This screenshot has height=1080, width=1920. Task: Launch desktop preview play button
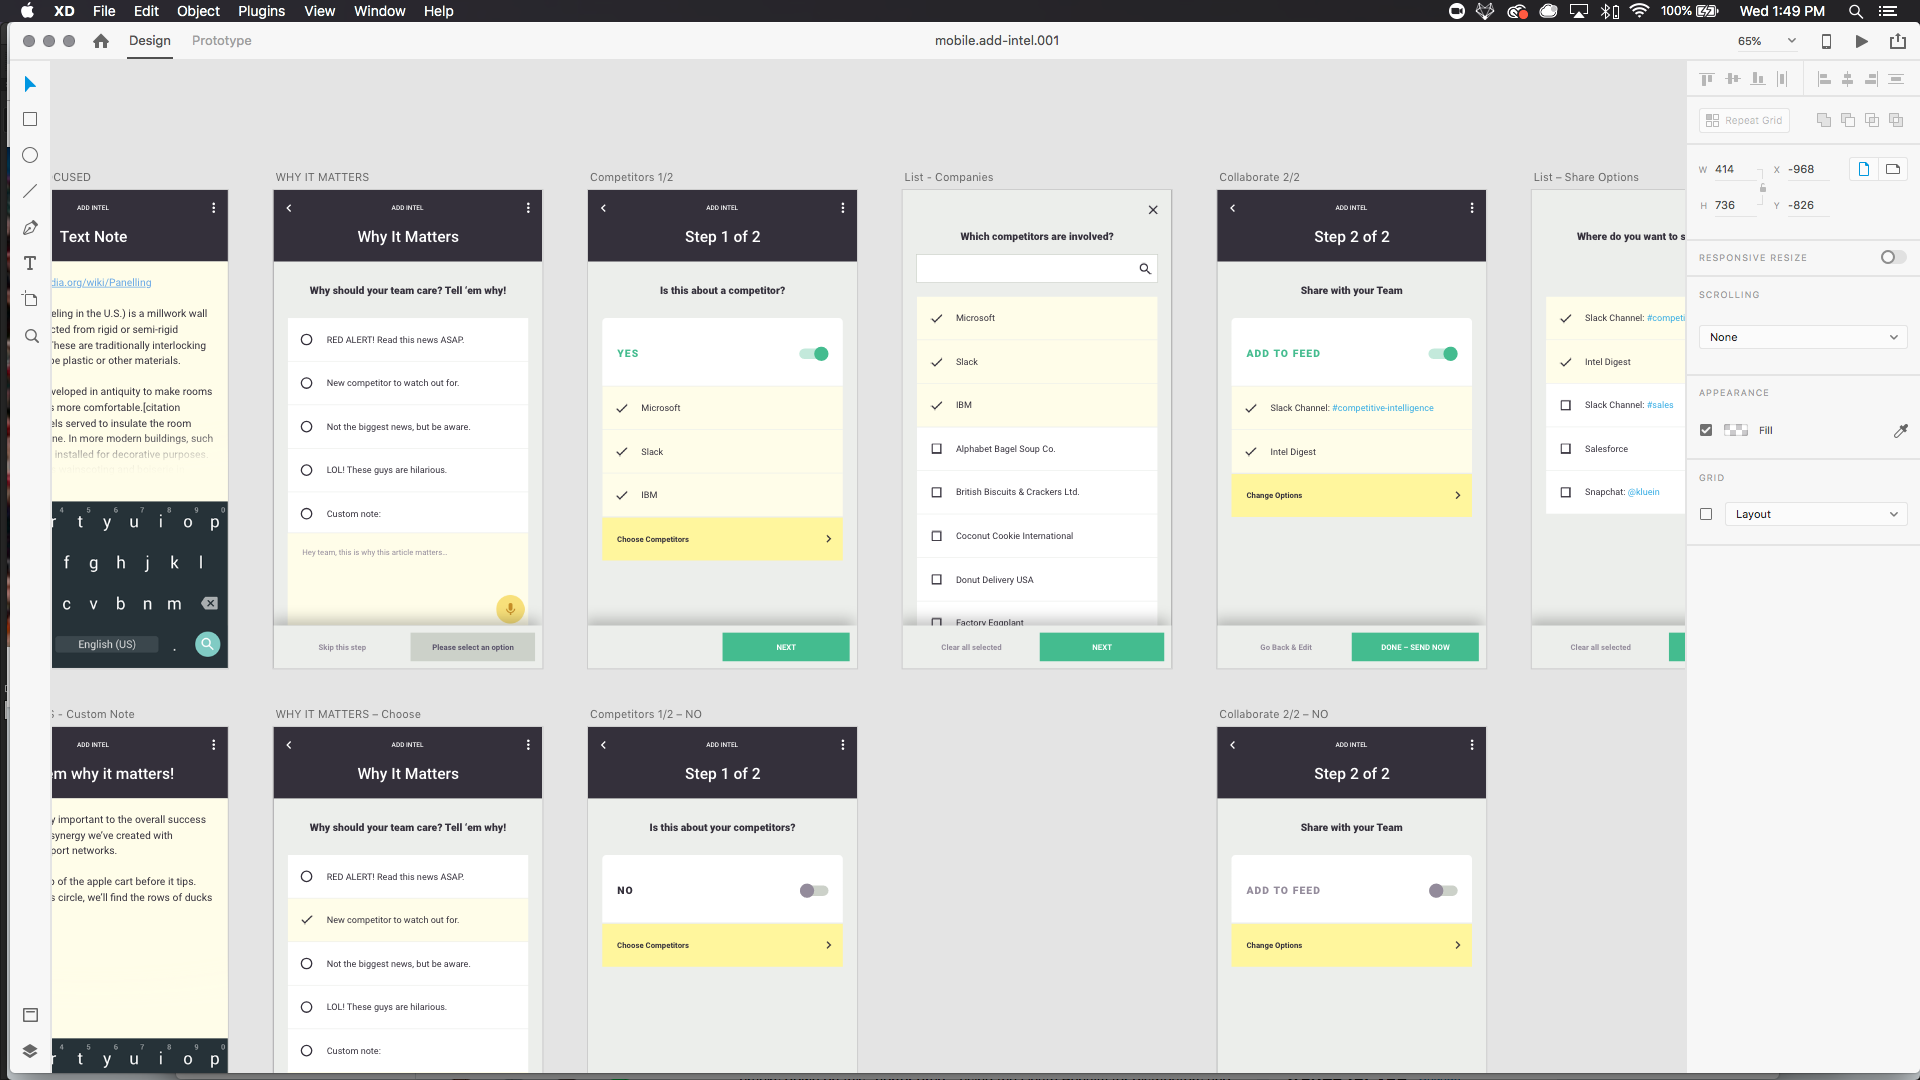(x=1861, y=41)
